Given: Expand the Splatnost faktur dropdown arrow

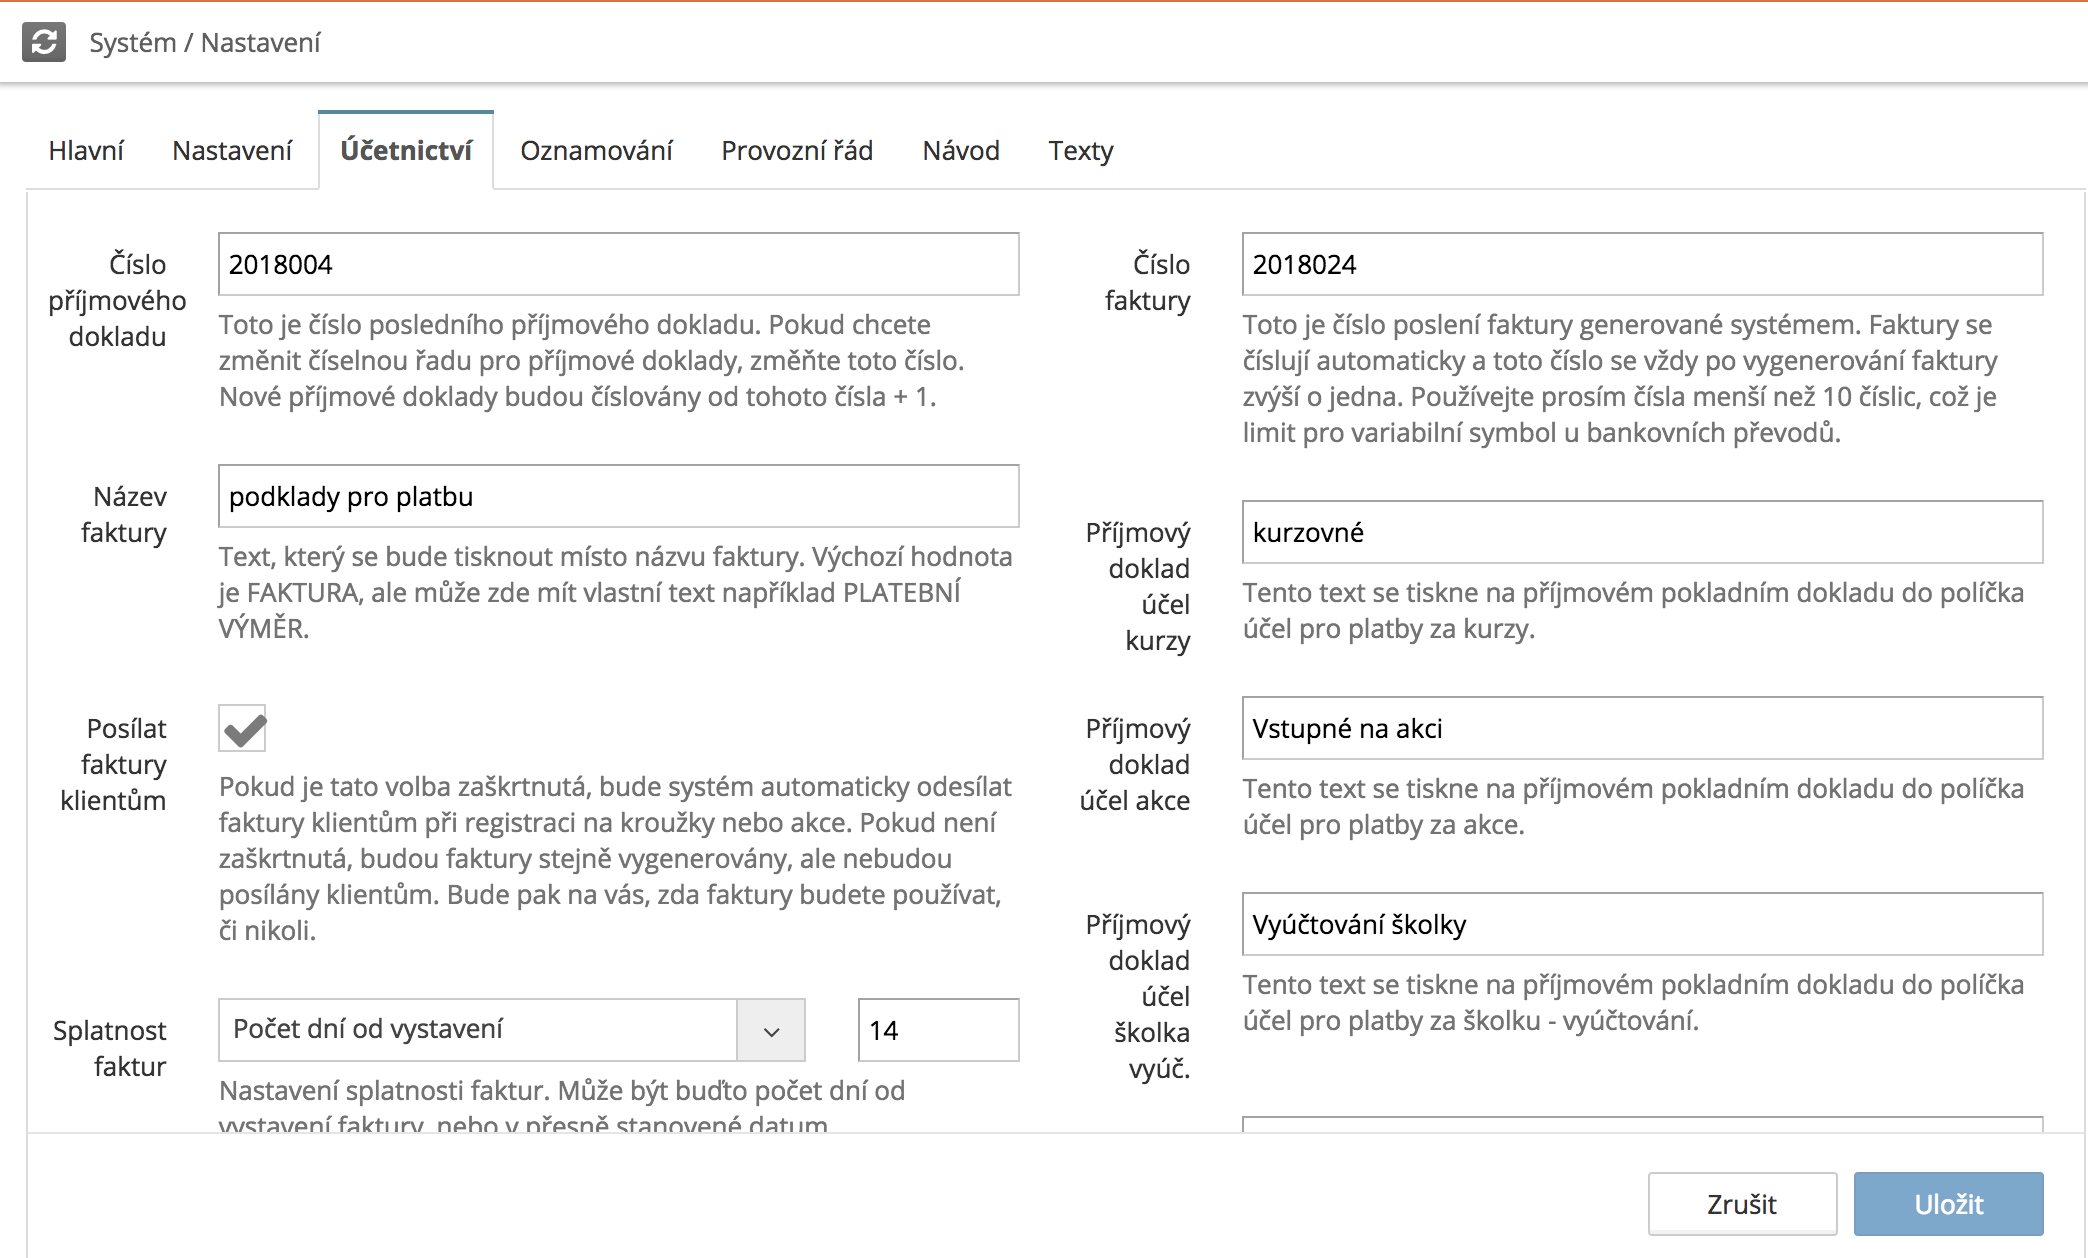Looking at the screenshot, I should (771, 1030).
